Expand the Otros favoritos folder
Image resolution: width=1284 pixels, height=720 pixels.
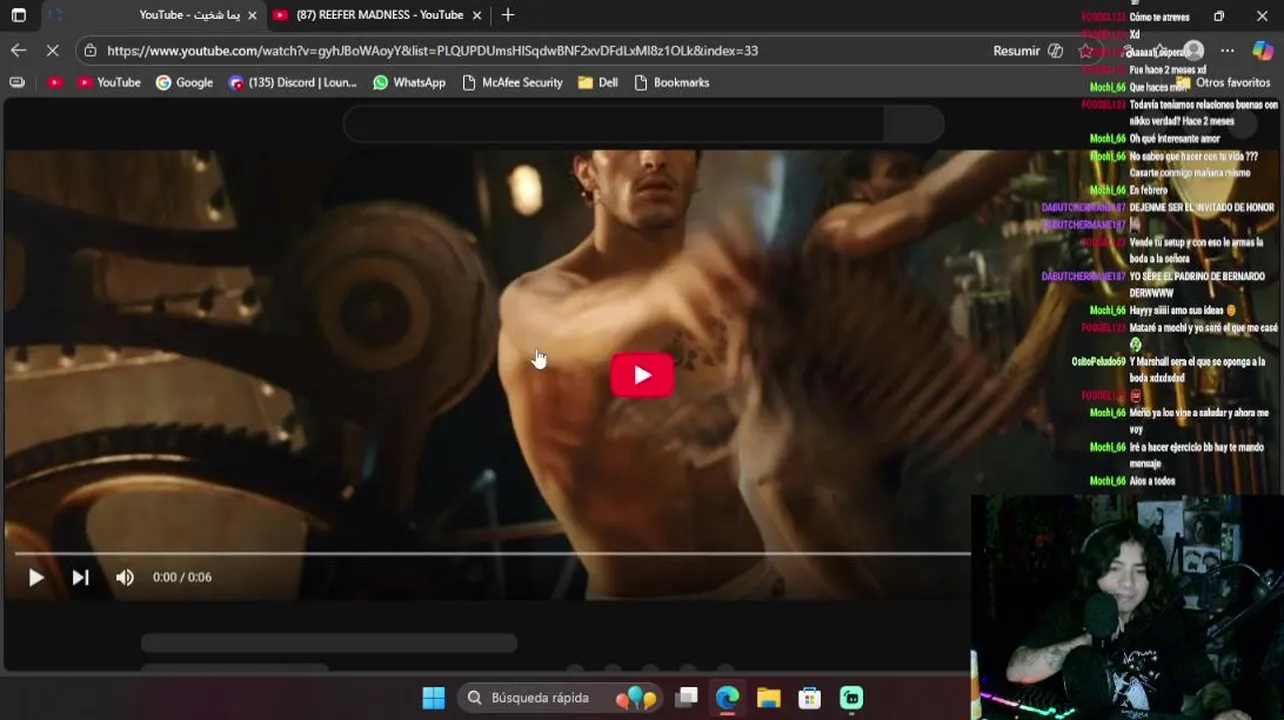1222,82
